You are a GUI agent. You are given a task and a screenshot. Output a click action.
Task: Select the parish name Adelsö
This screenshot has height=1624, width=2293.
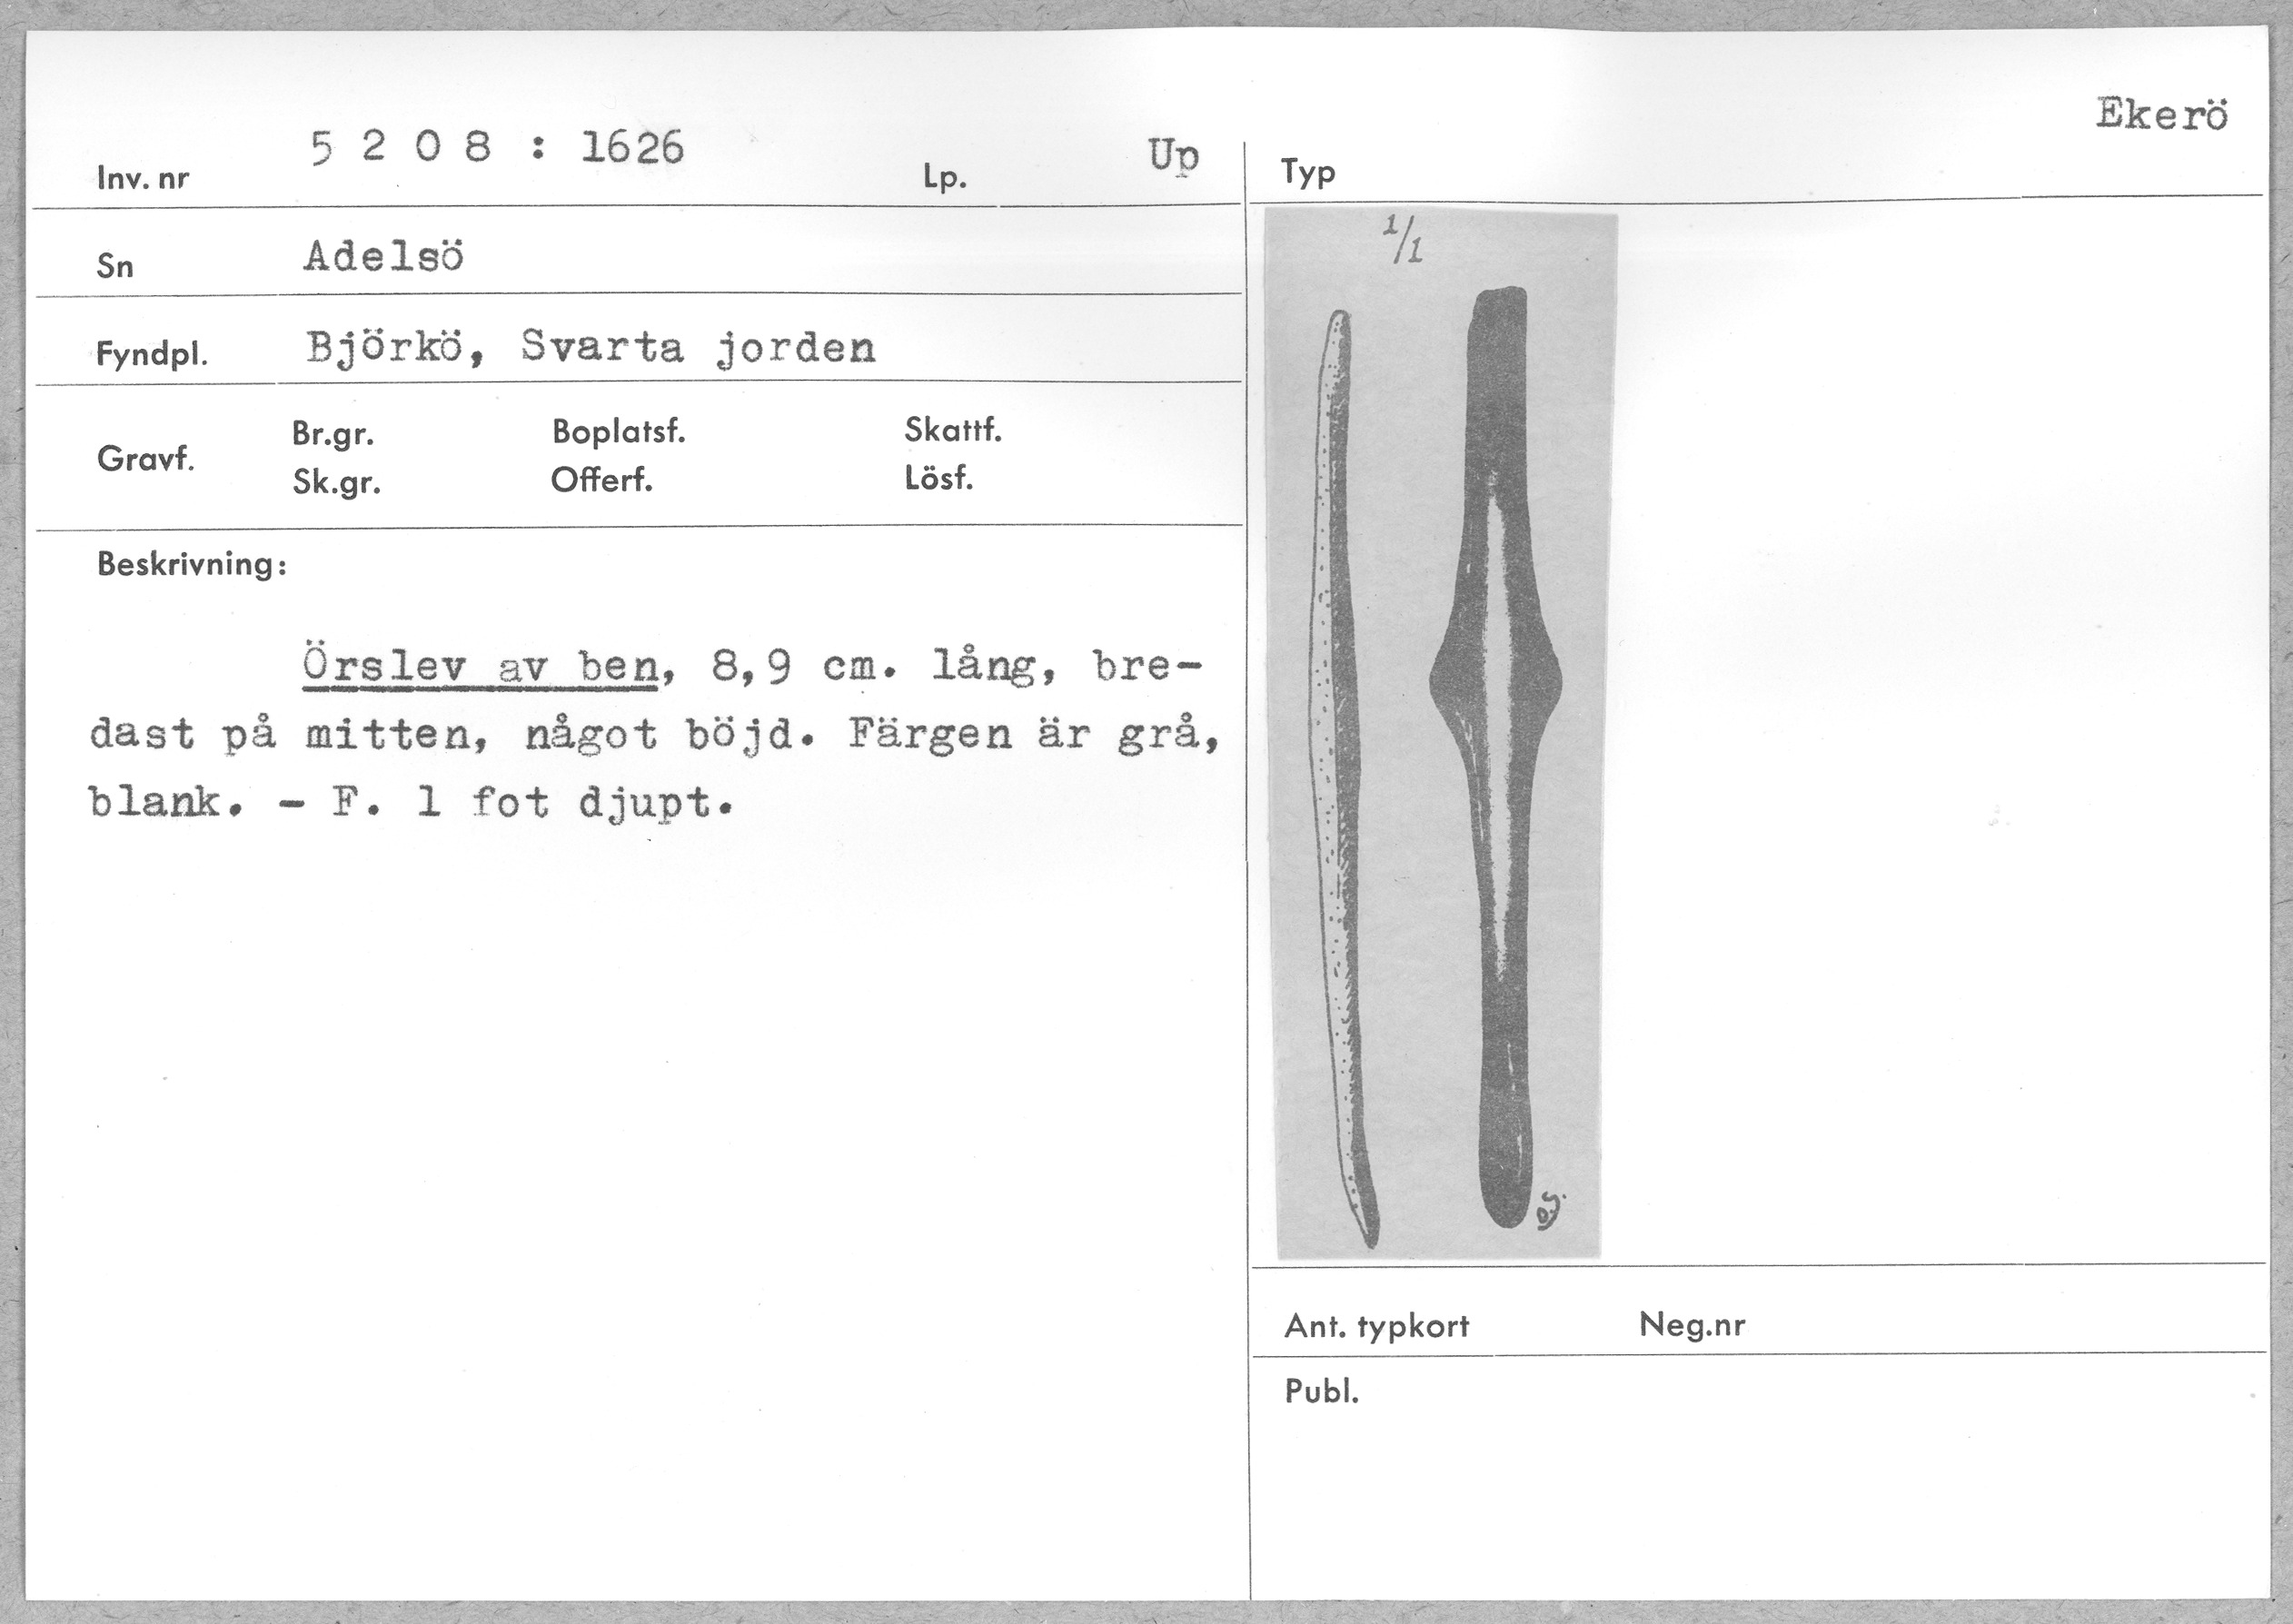pos(384,258)
